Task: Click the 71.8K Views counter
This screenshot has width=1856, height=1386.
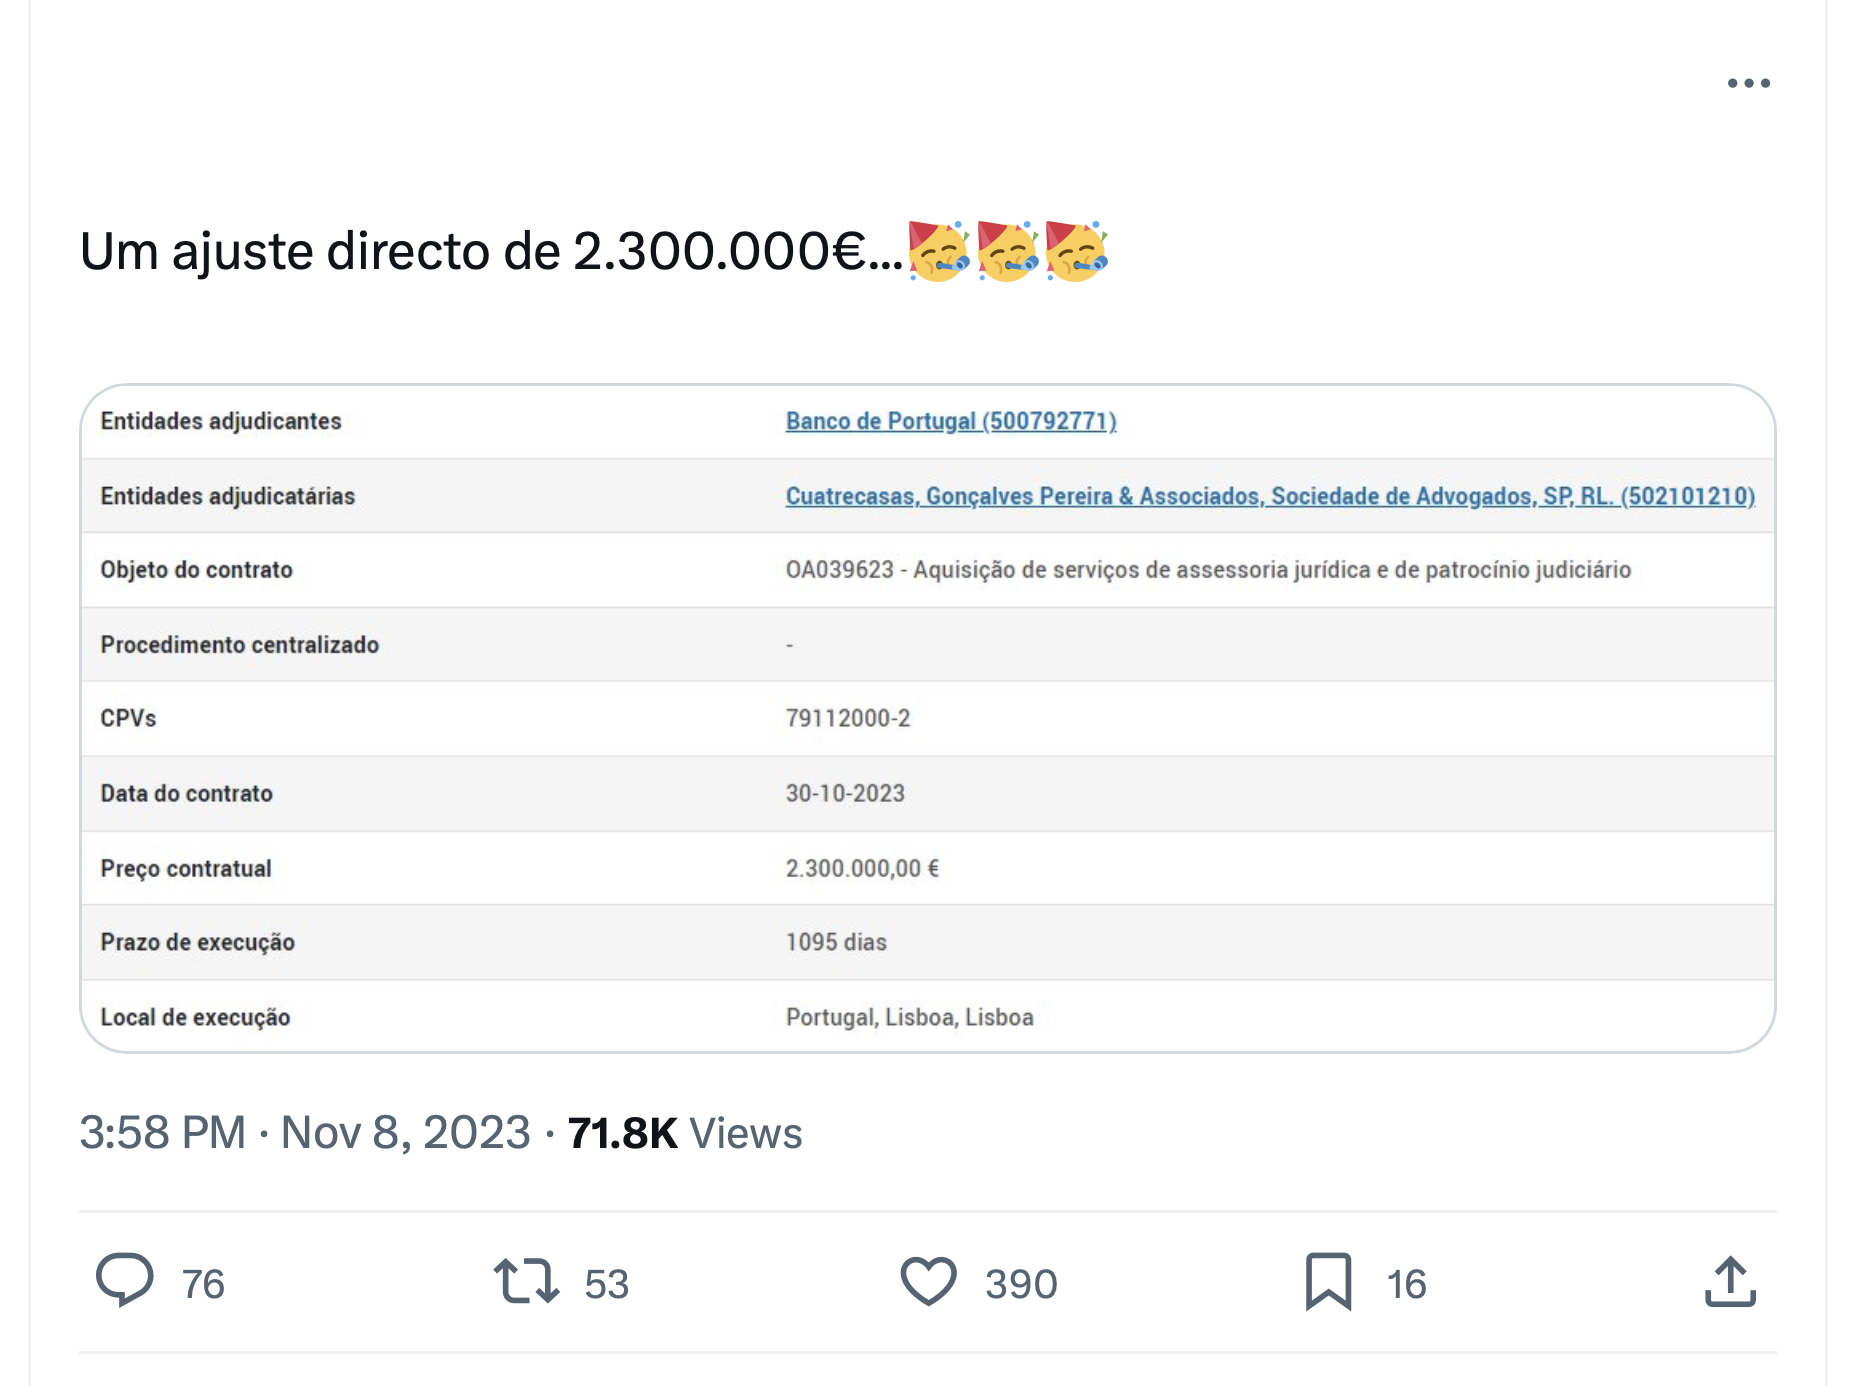Action: pos(685,1133)
